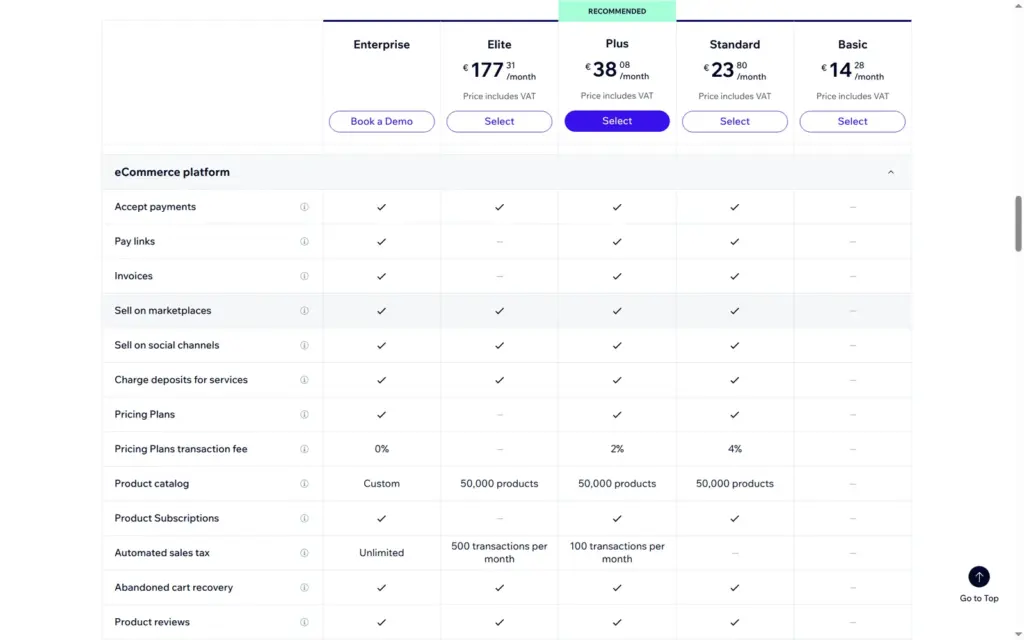Collapse the eCommerce platform section chevron
The image size is (1024, 640).
click(x=890, y=172)
